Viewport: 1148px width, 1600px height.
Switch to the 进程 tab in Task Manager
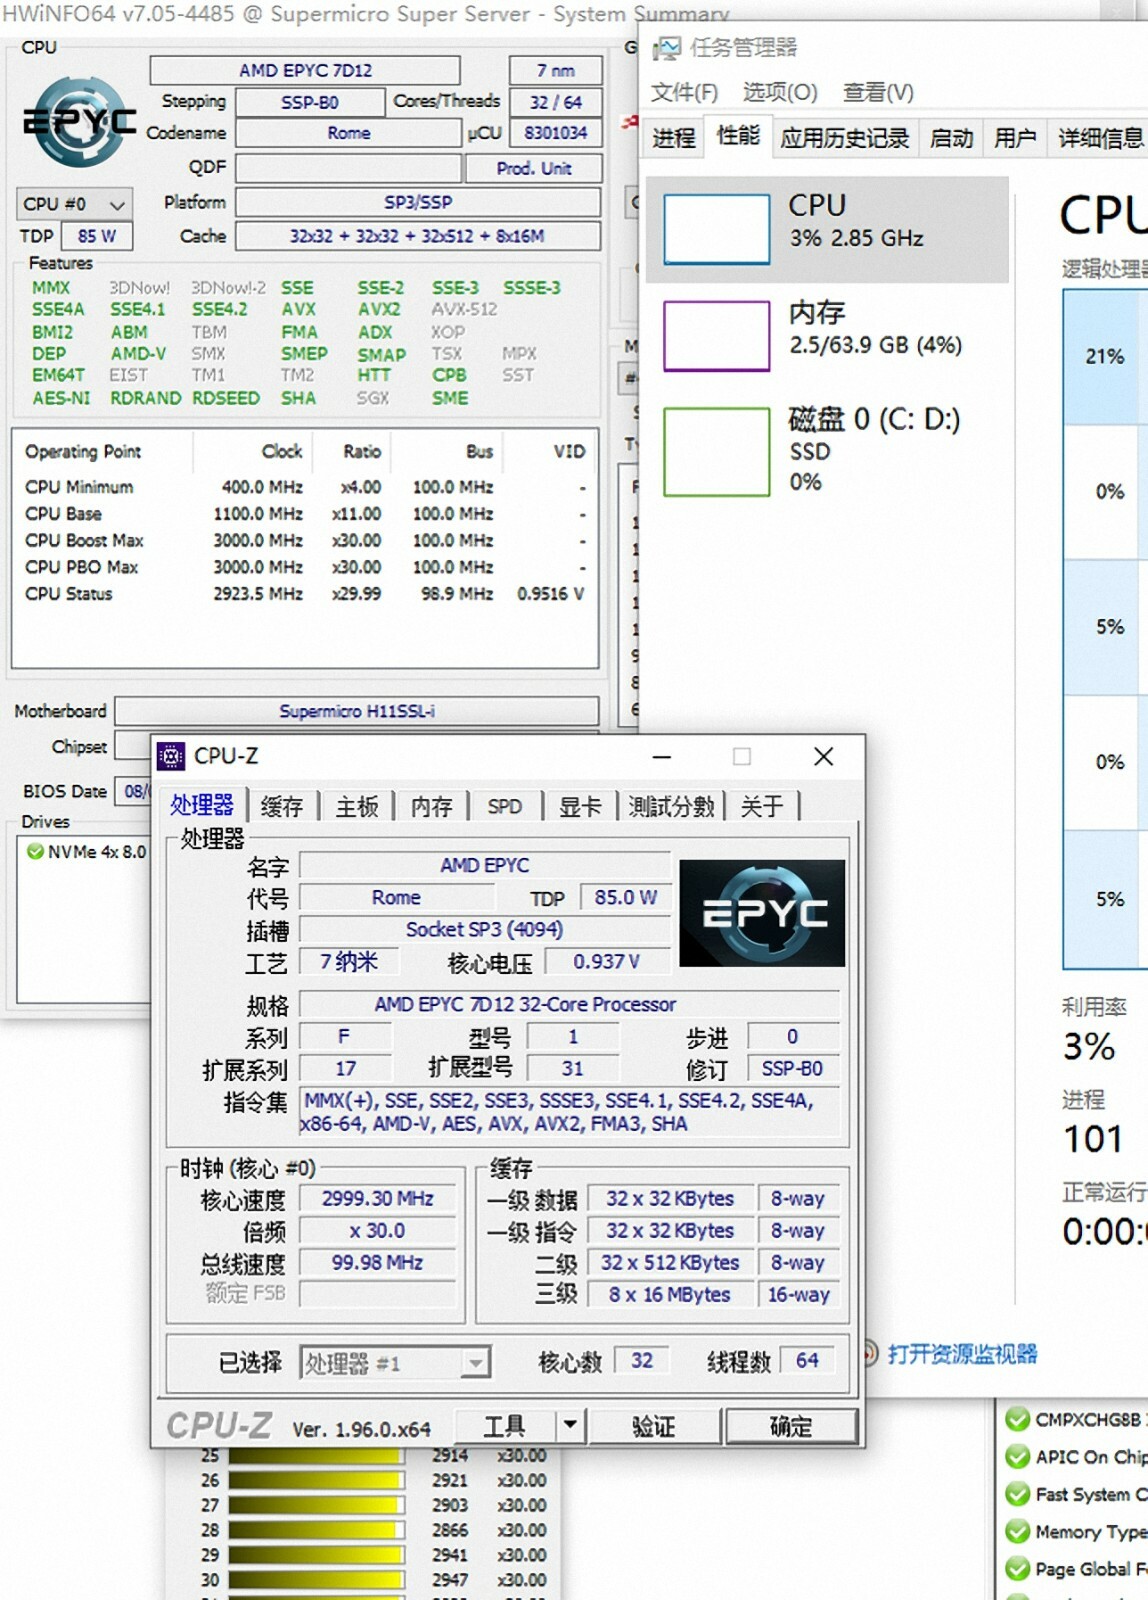coord(673,137)
